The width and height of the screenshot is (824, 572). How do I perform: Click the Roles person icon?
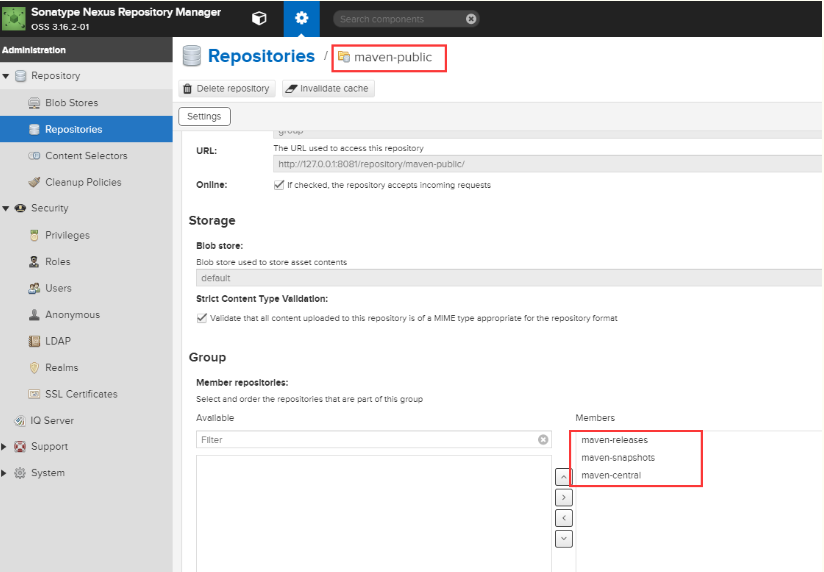pos(34,261)
